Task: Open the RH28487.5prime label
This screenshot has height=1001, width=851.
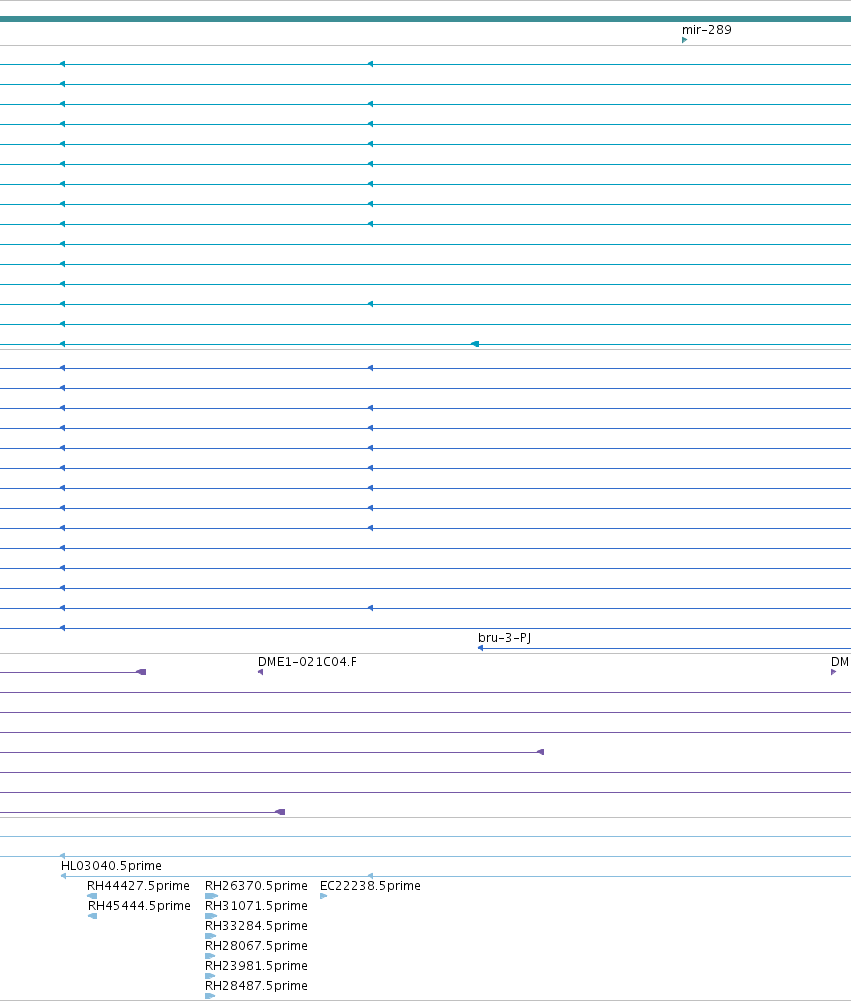Action: pyautogui.click(x=256, y=986)
